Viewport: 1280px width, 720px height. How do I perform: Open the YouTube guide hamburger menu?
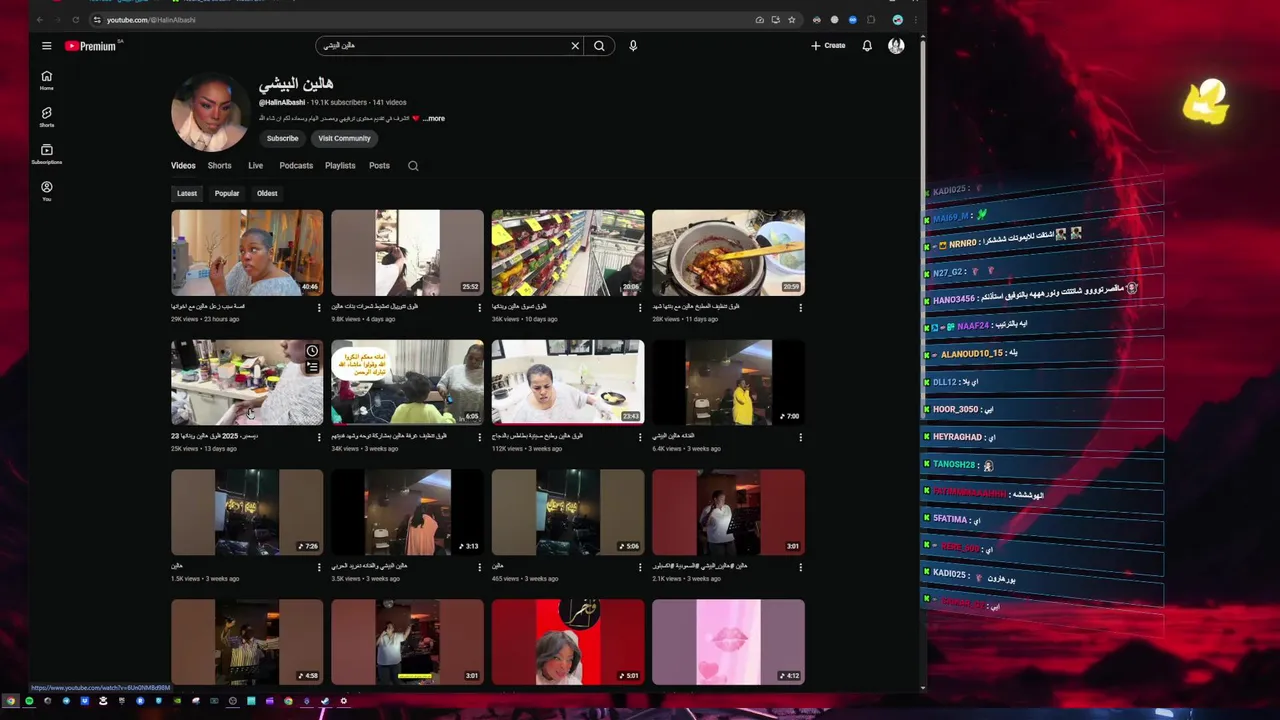pos(46,45)
